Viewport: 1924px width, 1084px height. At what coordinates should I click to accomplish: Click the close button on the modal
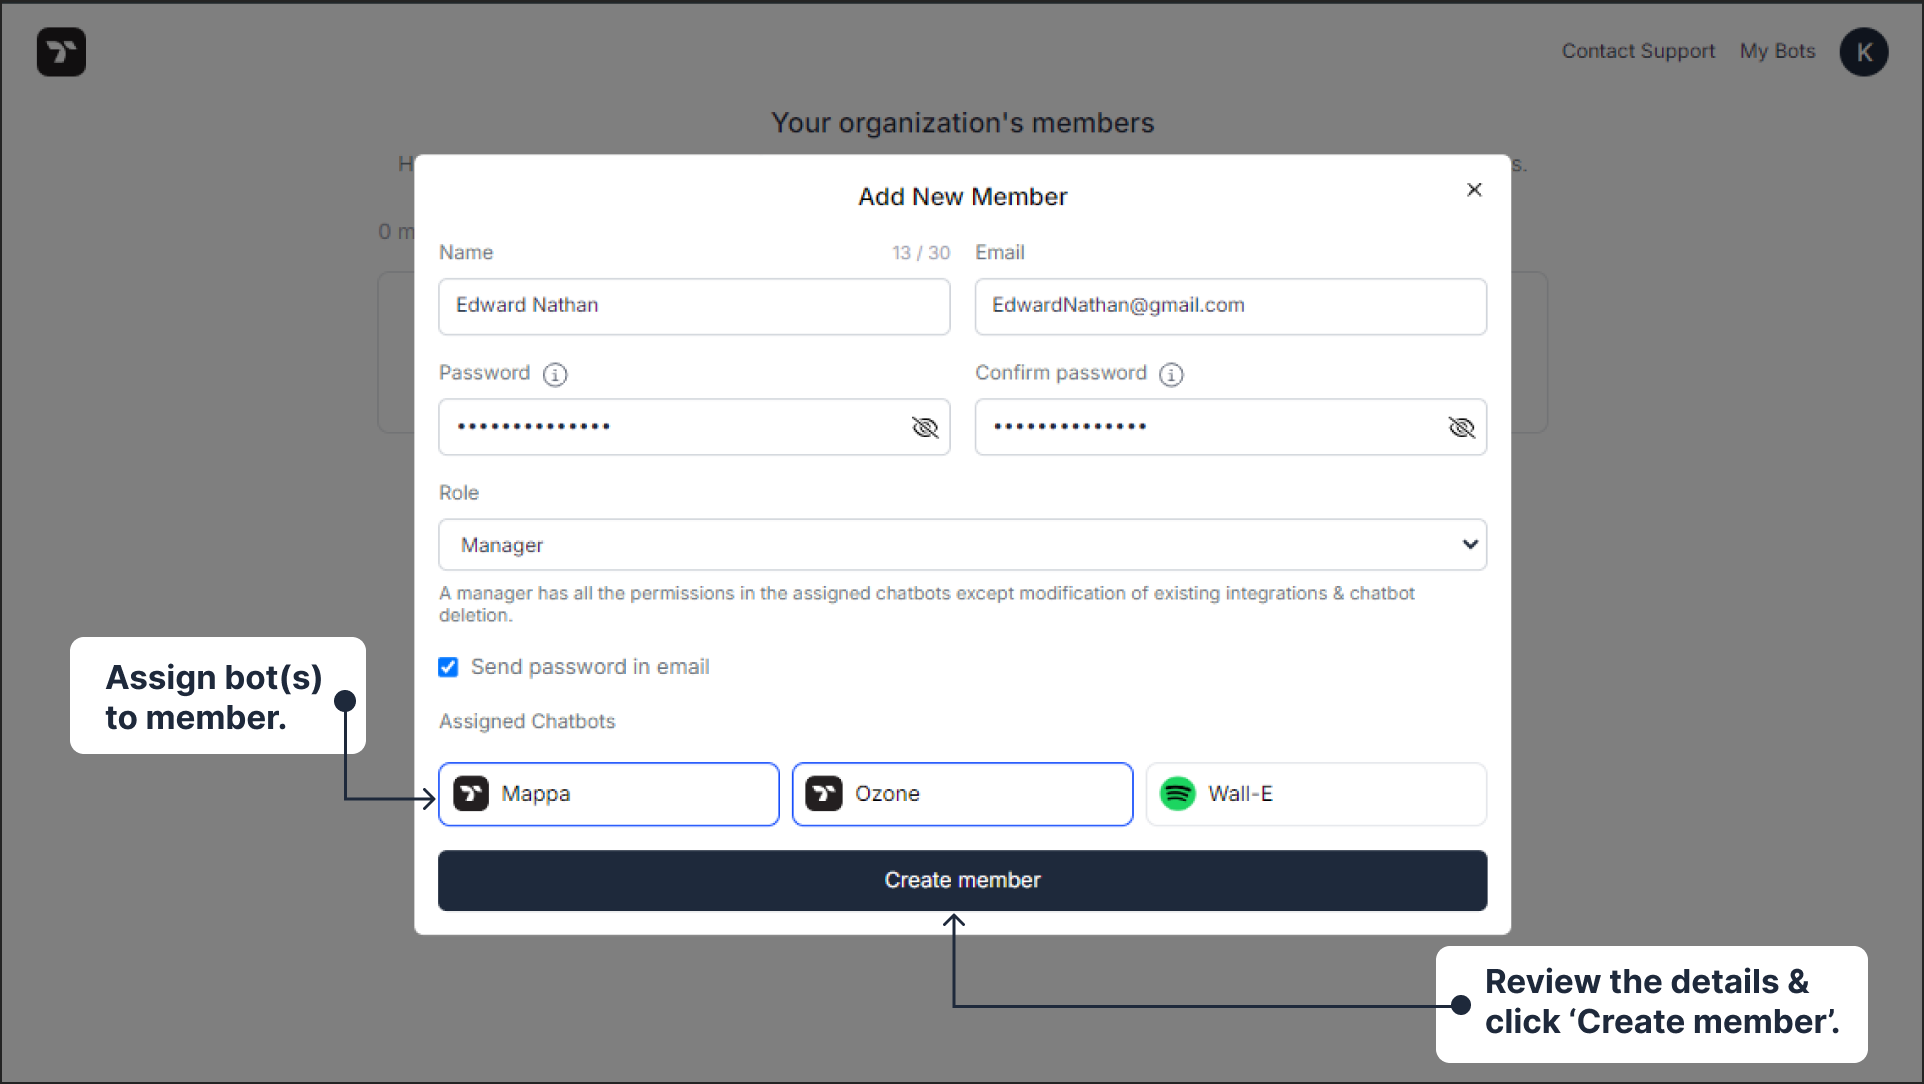pos(1475,189)
